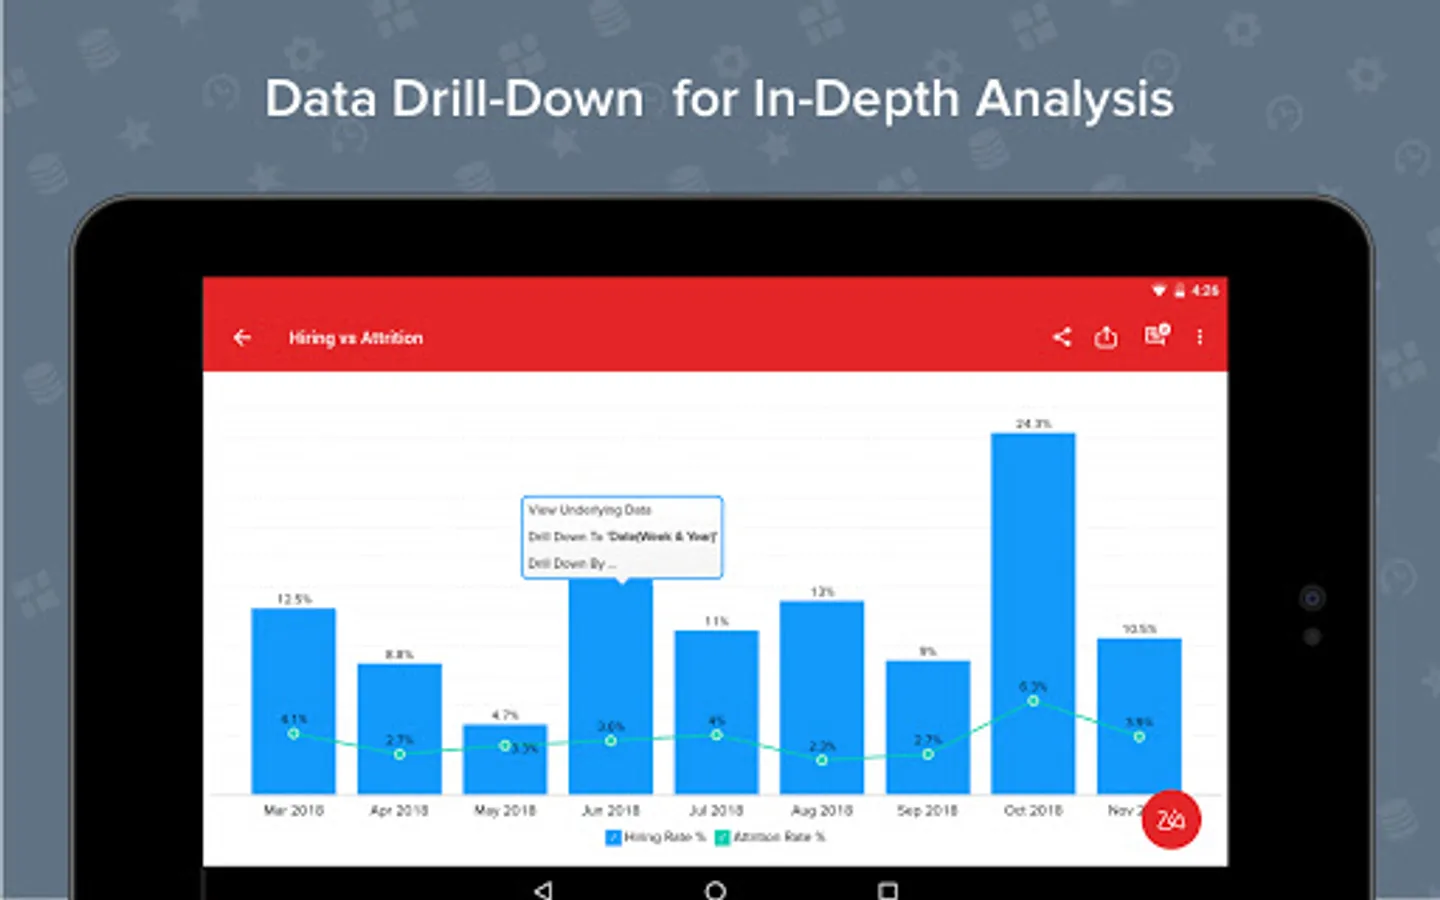
Task: Toggle Hiring Rate % legend checkbox
Action: 613,837
